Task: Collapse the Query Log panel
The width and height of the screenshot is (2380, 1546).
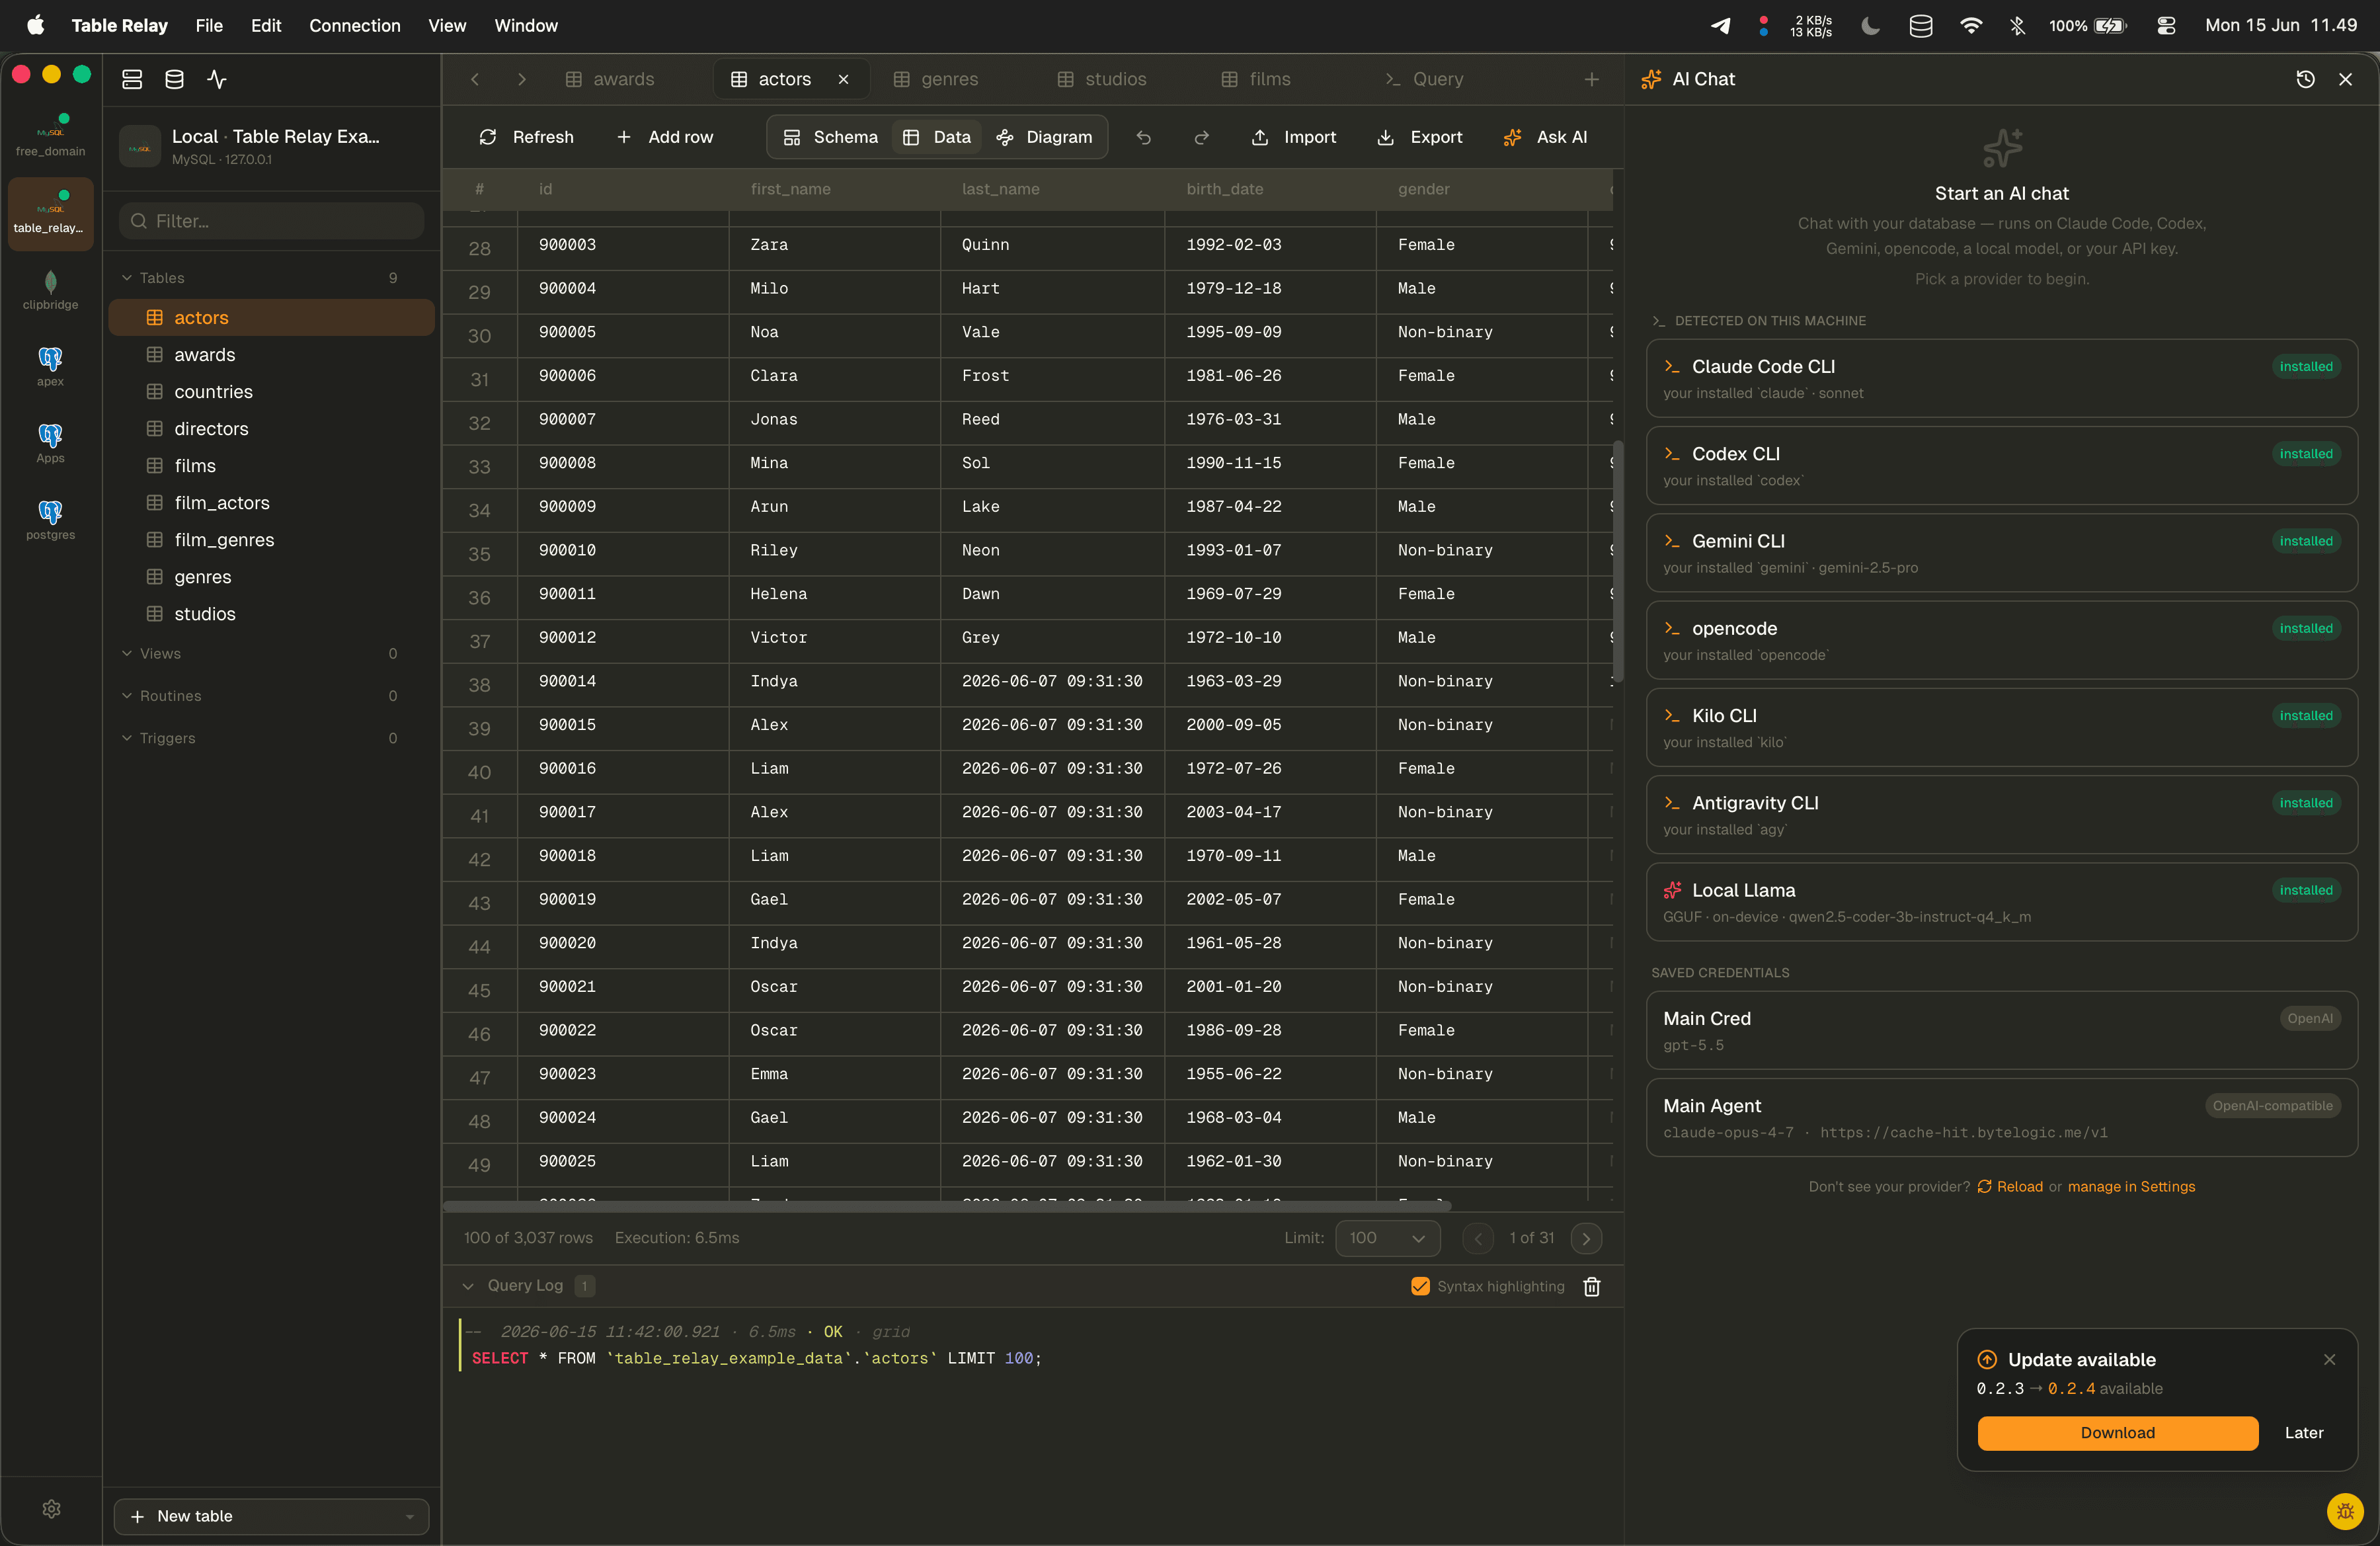Action: pos(468,1286)
